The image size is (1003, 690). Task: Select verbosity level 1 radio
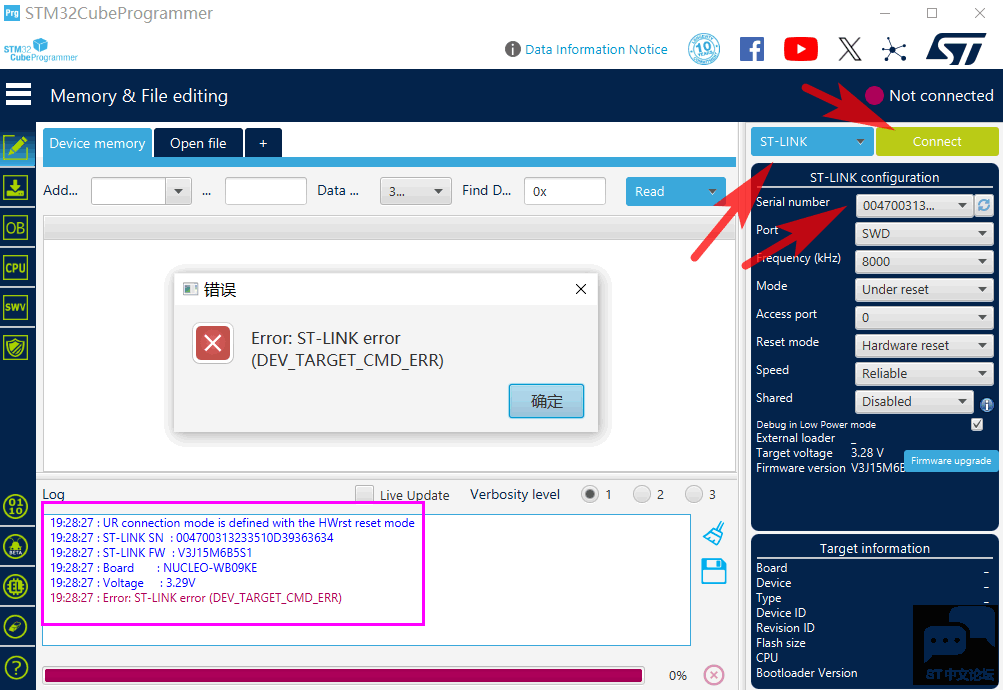tap(590, 494)
